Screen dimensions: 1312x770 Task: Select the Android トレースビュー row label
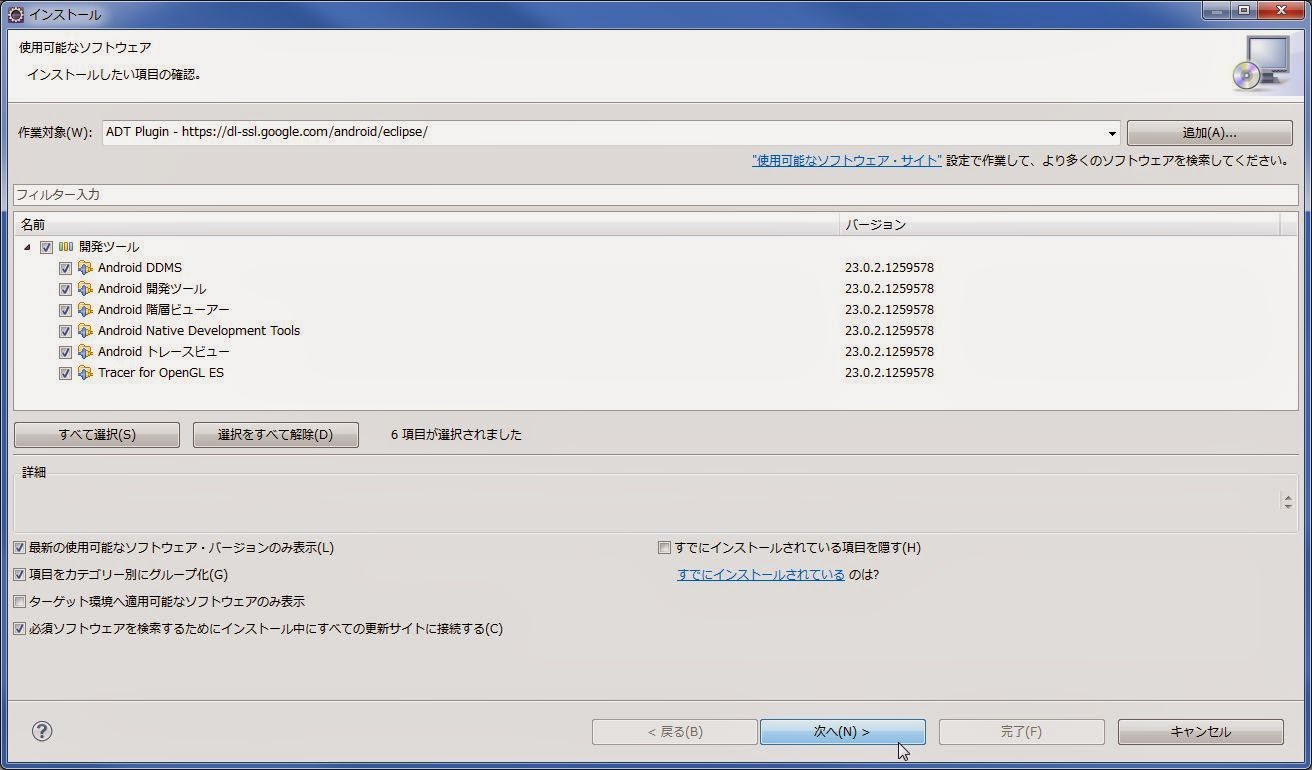pos(164,352)
